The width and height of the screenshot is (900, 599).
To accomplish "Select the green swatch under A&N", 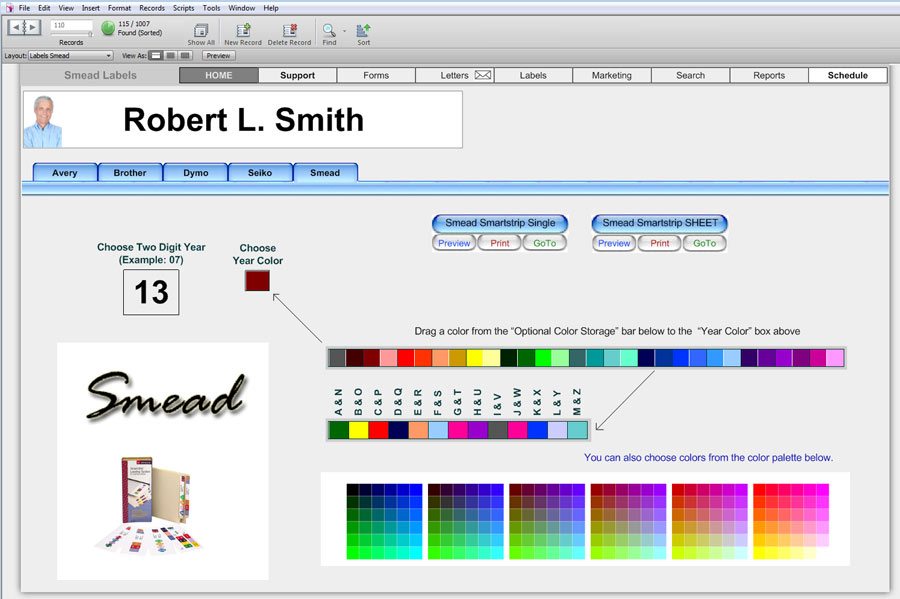I will tap(339, 430).
